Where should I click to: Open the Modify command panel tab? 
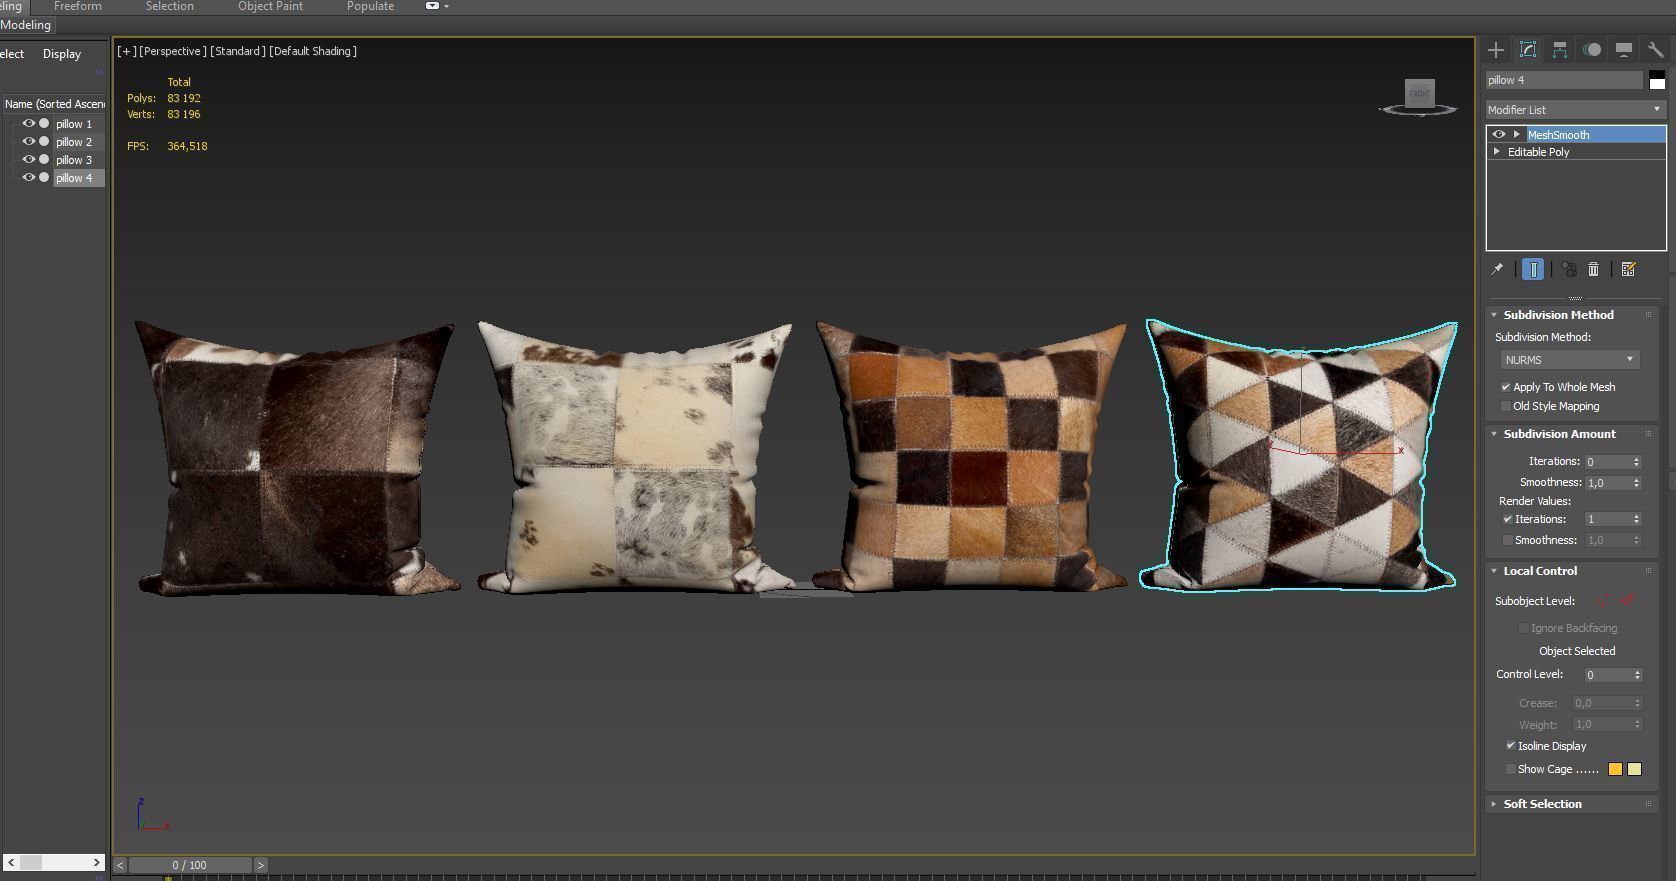coord(1528,50)
